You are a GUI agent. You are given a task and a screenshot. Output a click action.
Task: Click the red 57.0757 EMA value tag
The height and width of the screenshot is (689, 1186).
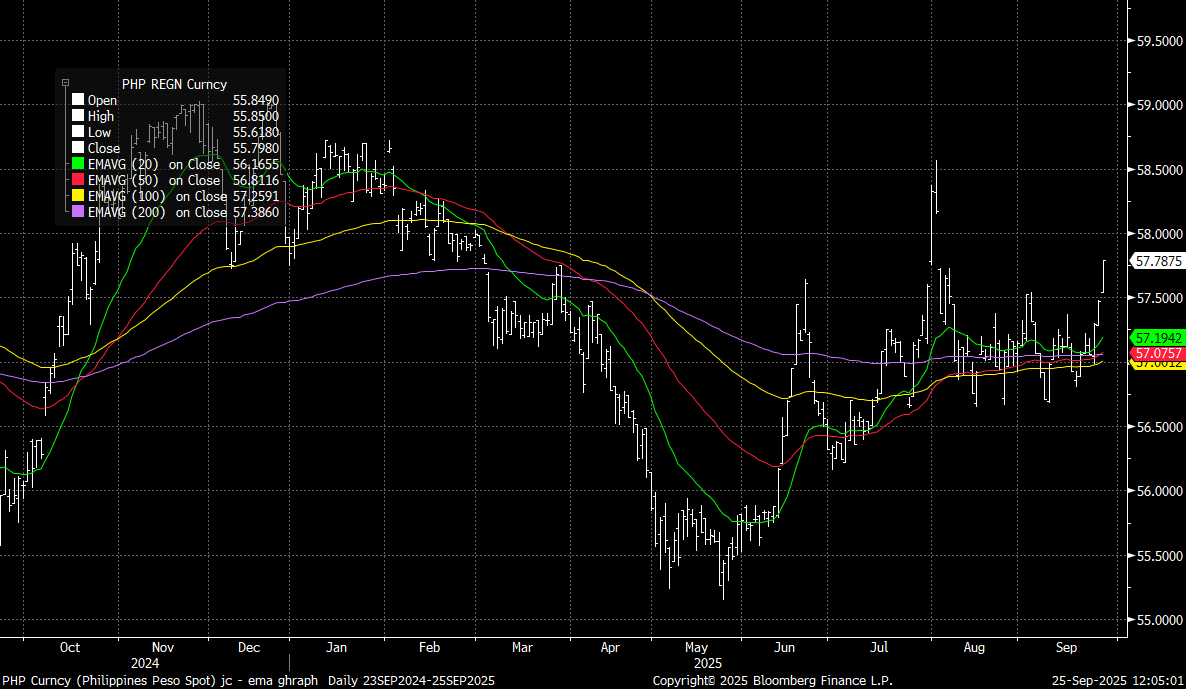tap(1157, 353)
